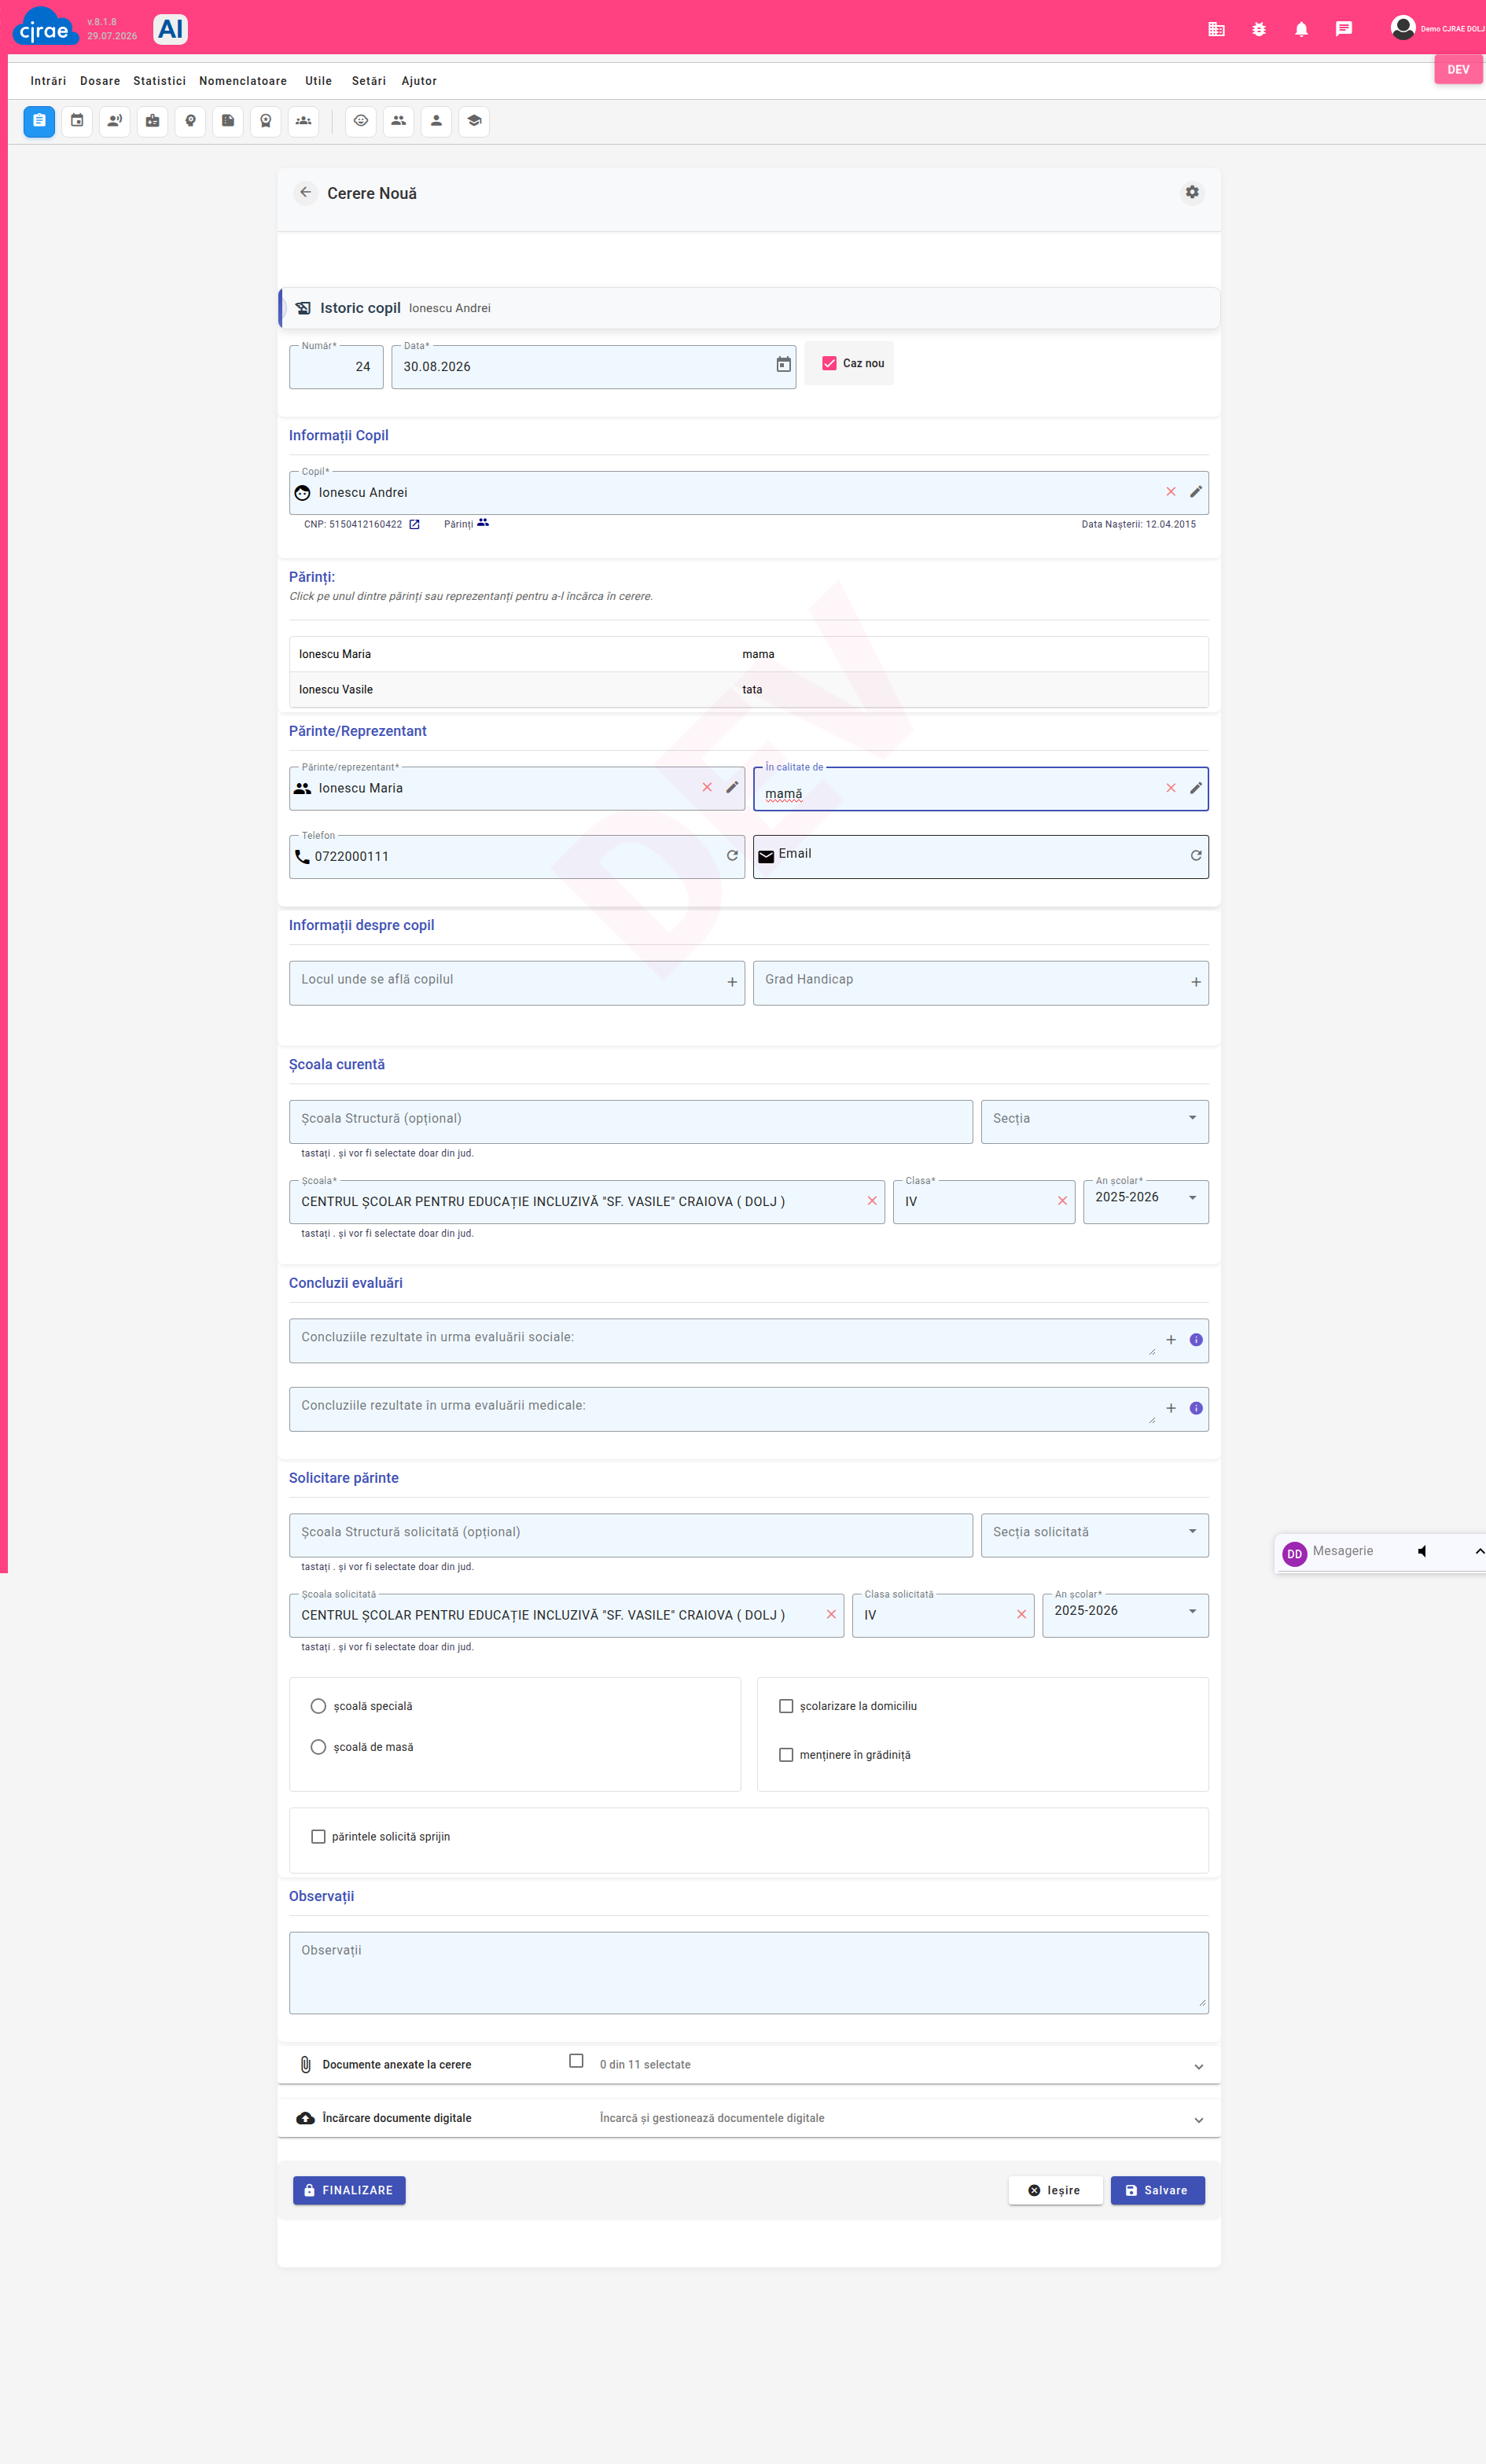Open the Statistici menu

pos(159,81)
